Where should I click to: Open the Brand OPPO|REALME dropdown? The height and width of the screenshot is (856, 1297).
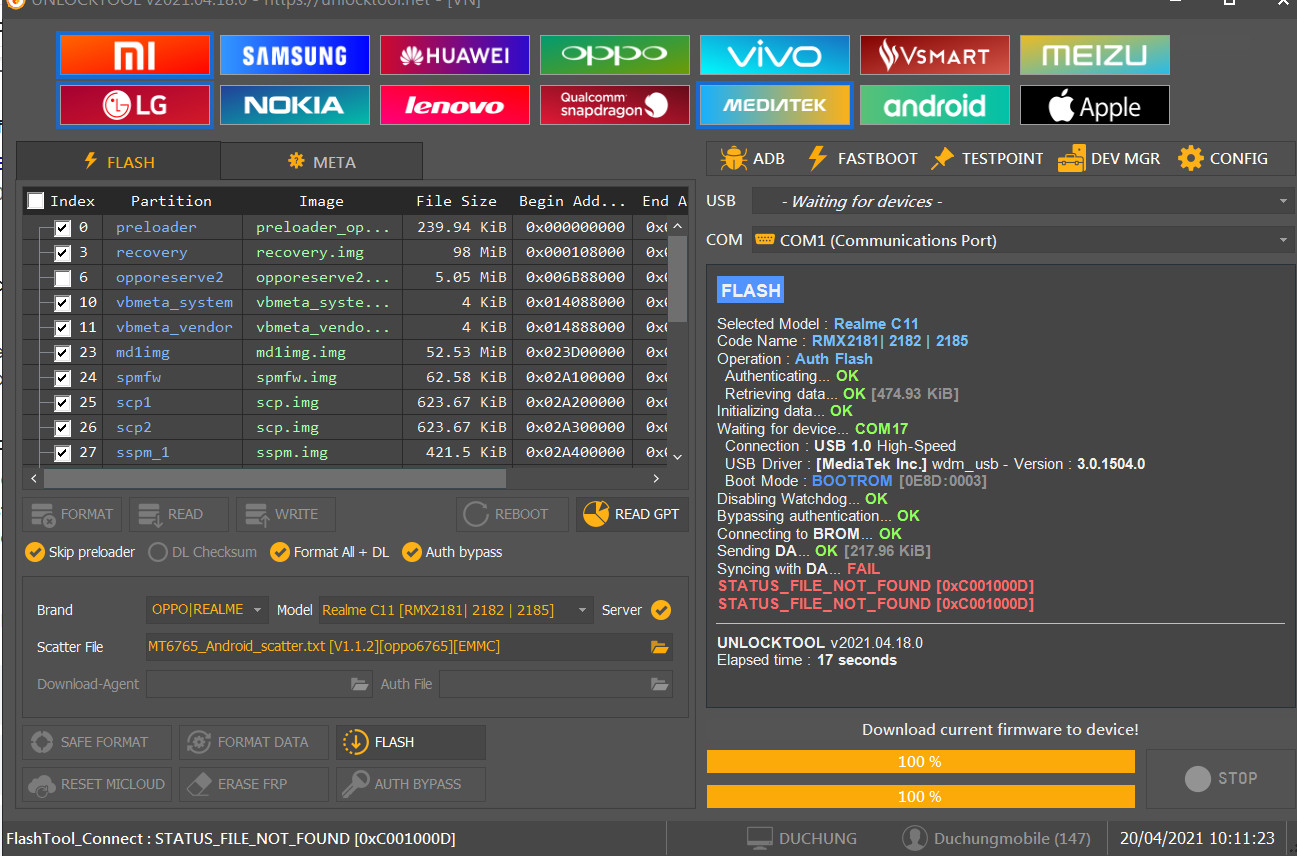point(207,609)
